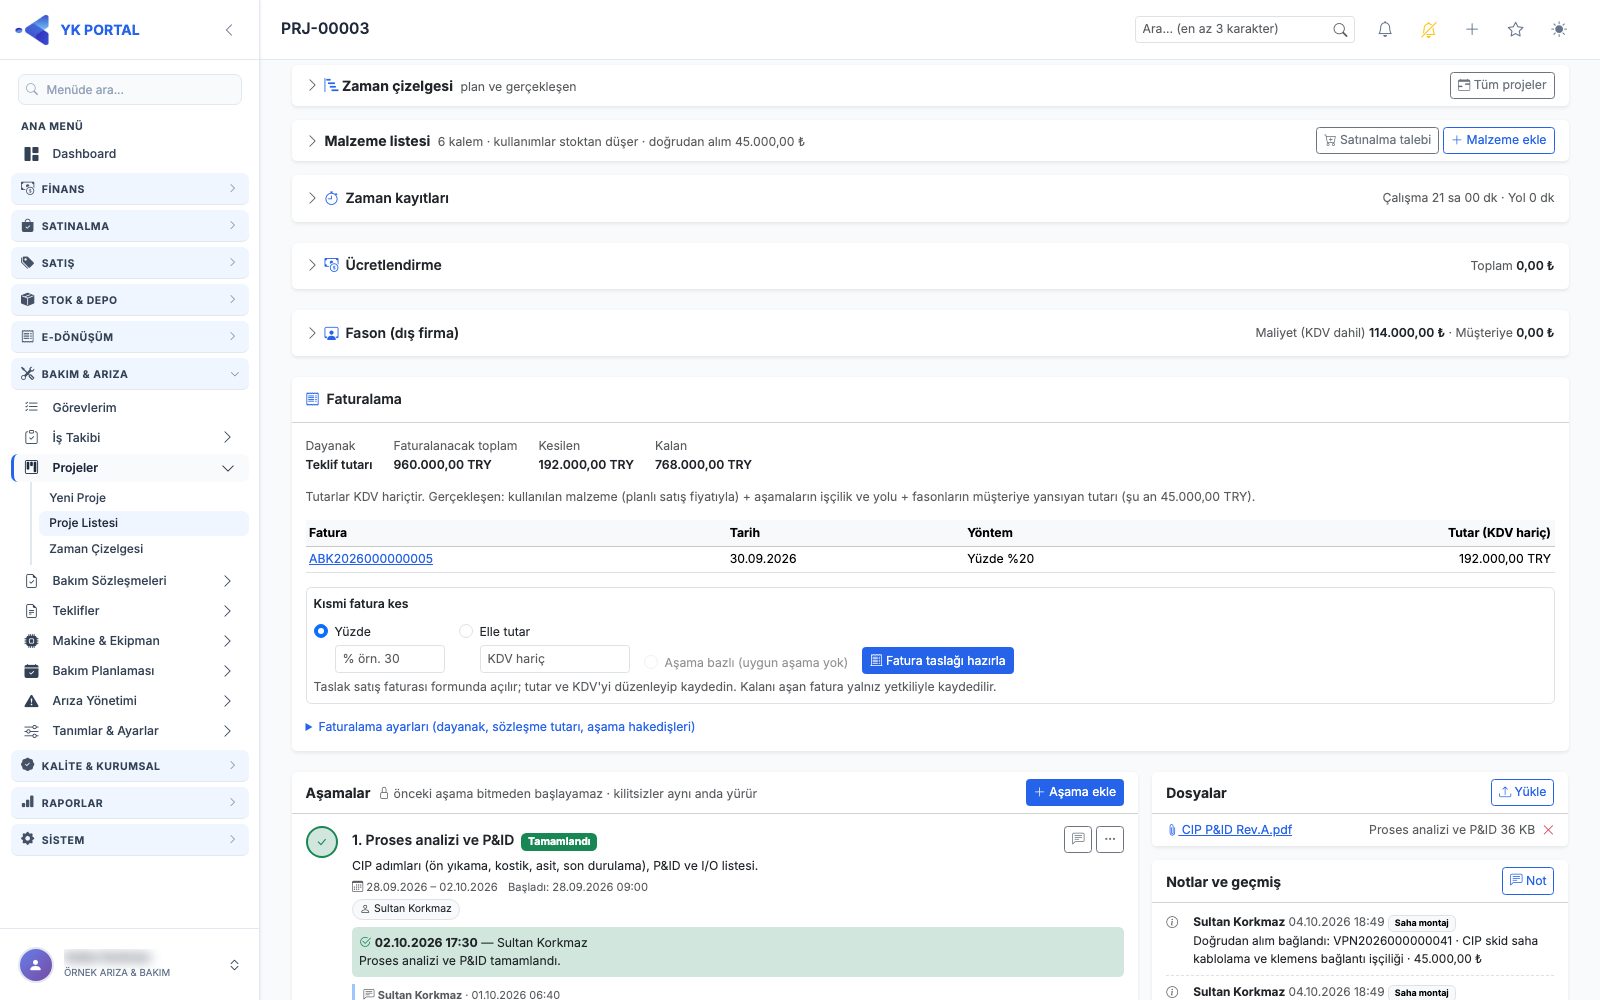Viewport: 1600px width, 1000px height.
Task: Open more options menu on stage 1
Action: pos(1110,839)
